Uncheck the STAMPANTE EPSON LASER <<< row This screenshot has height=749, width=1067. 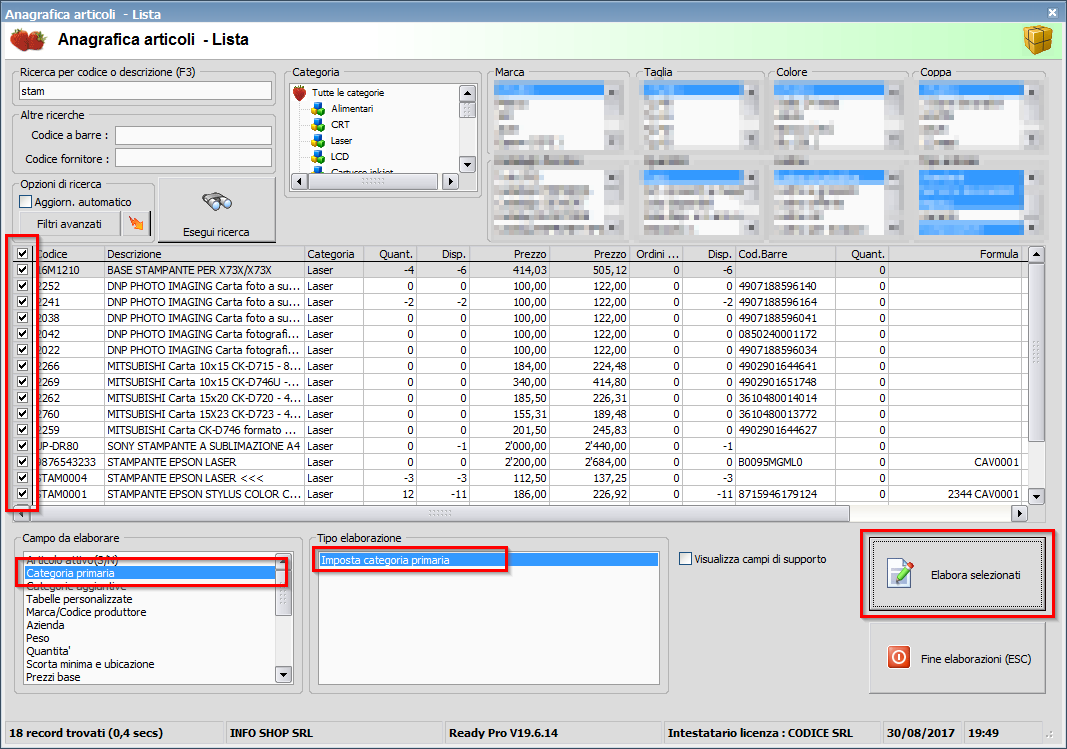pyautogui.click(x=22, y=478)
